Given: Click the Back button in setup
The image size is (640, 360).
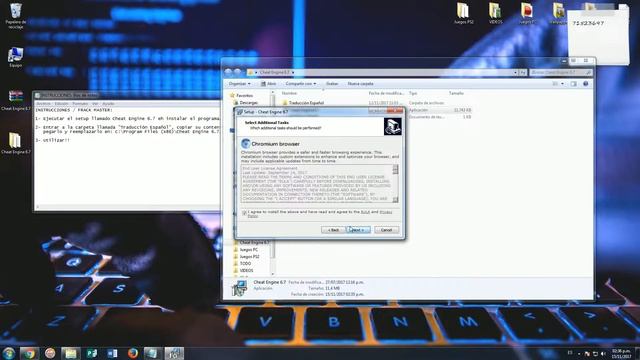Looking at the screenshot, I should pyautogui.click(x=333, y=230).
